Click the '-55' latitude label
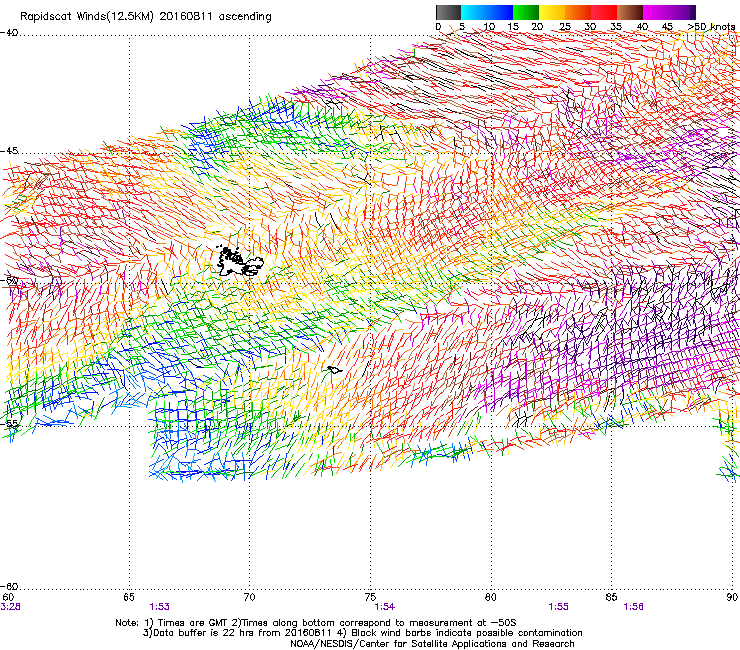The height and width of the screenshot is (650, 740). (x=9, y=423)
